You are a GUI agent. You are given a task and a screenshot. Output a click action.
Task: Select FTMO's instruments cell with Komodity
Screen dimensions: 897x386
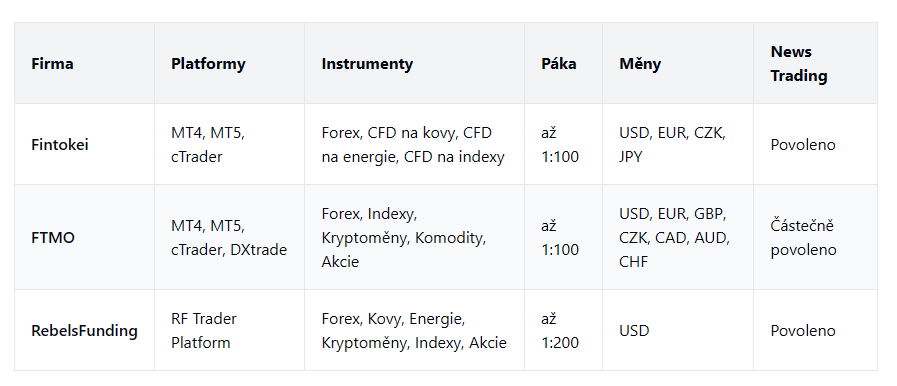tap(414, 237)
